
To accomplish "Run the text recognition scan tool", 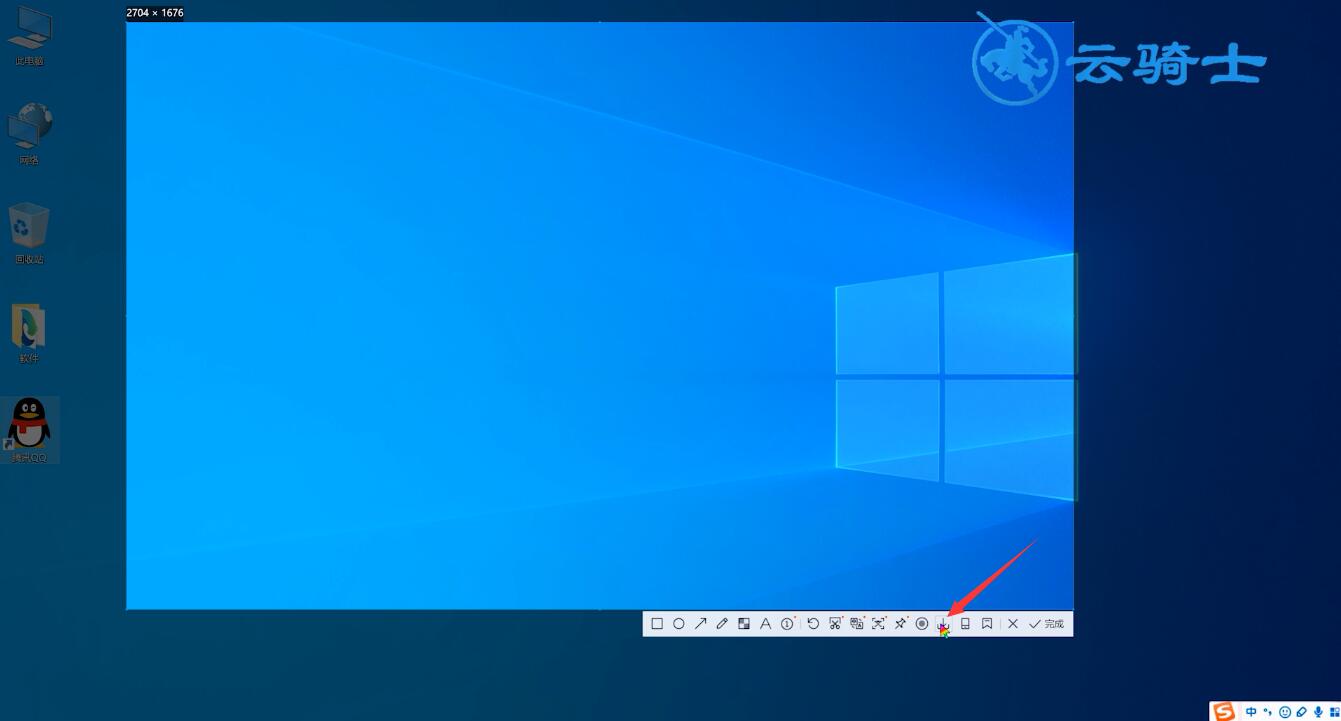I will click(878, 624).
